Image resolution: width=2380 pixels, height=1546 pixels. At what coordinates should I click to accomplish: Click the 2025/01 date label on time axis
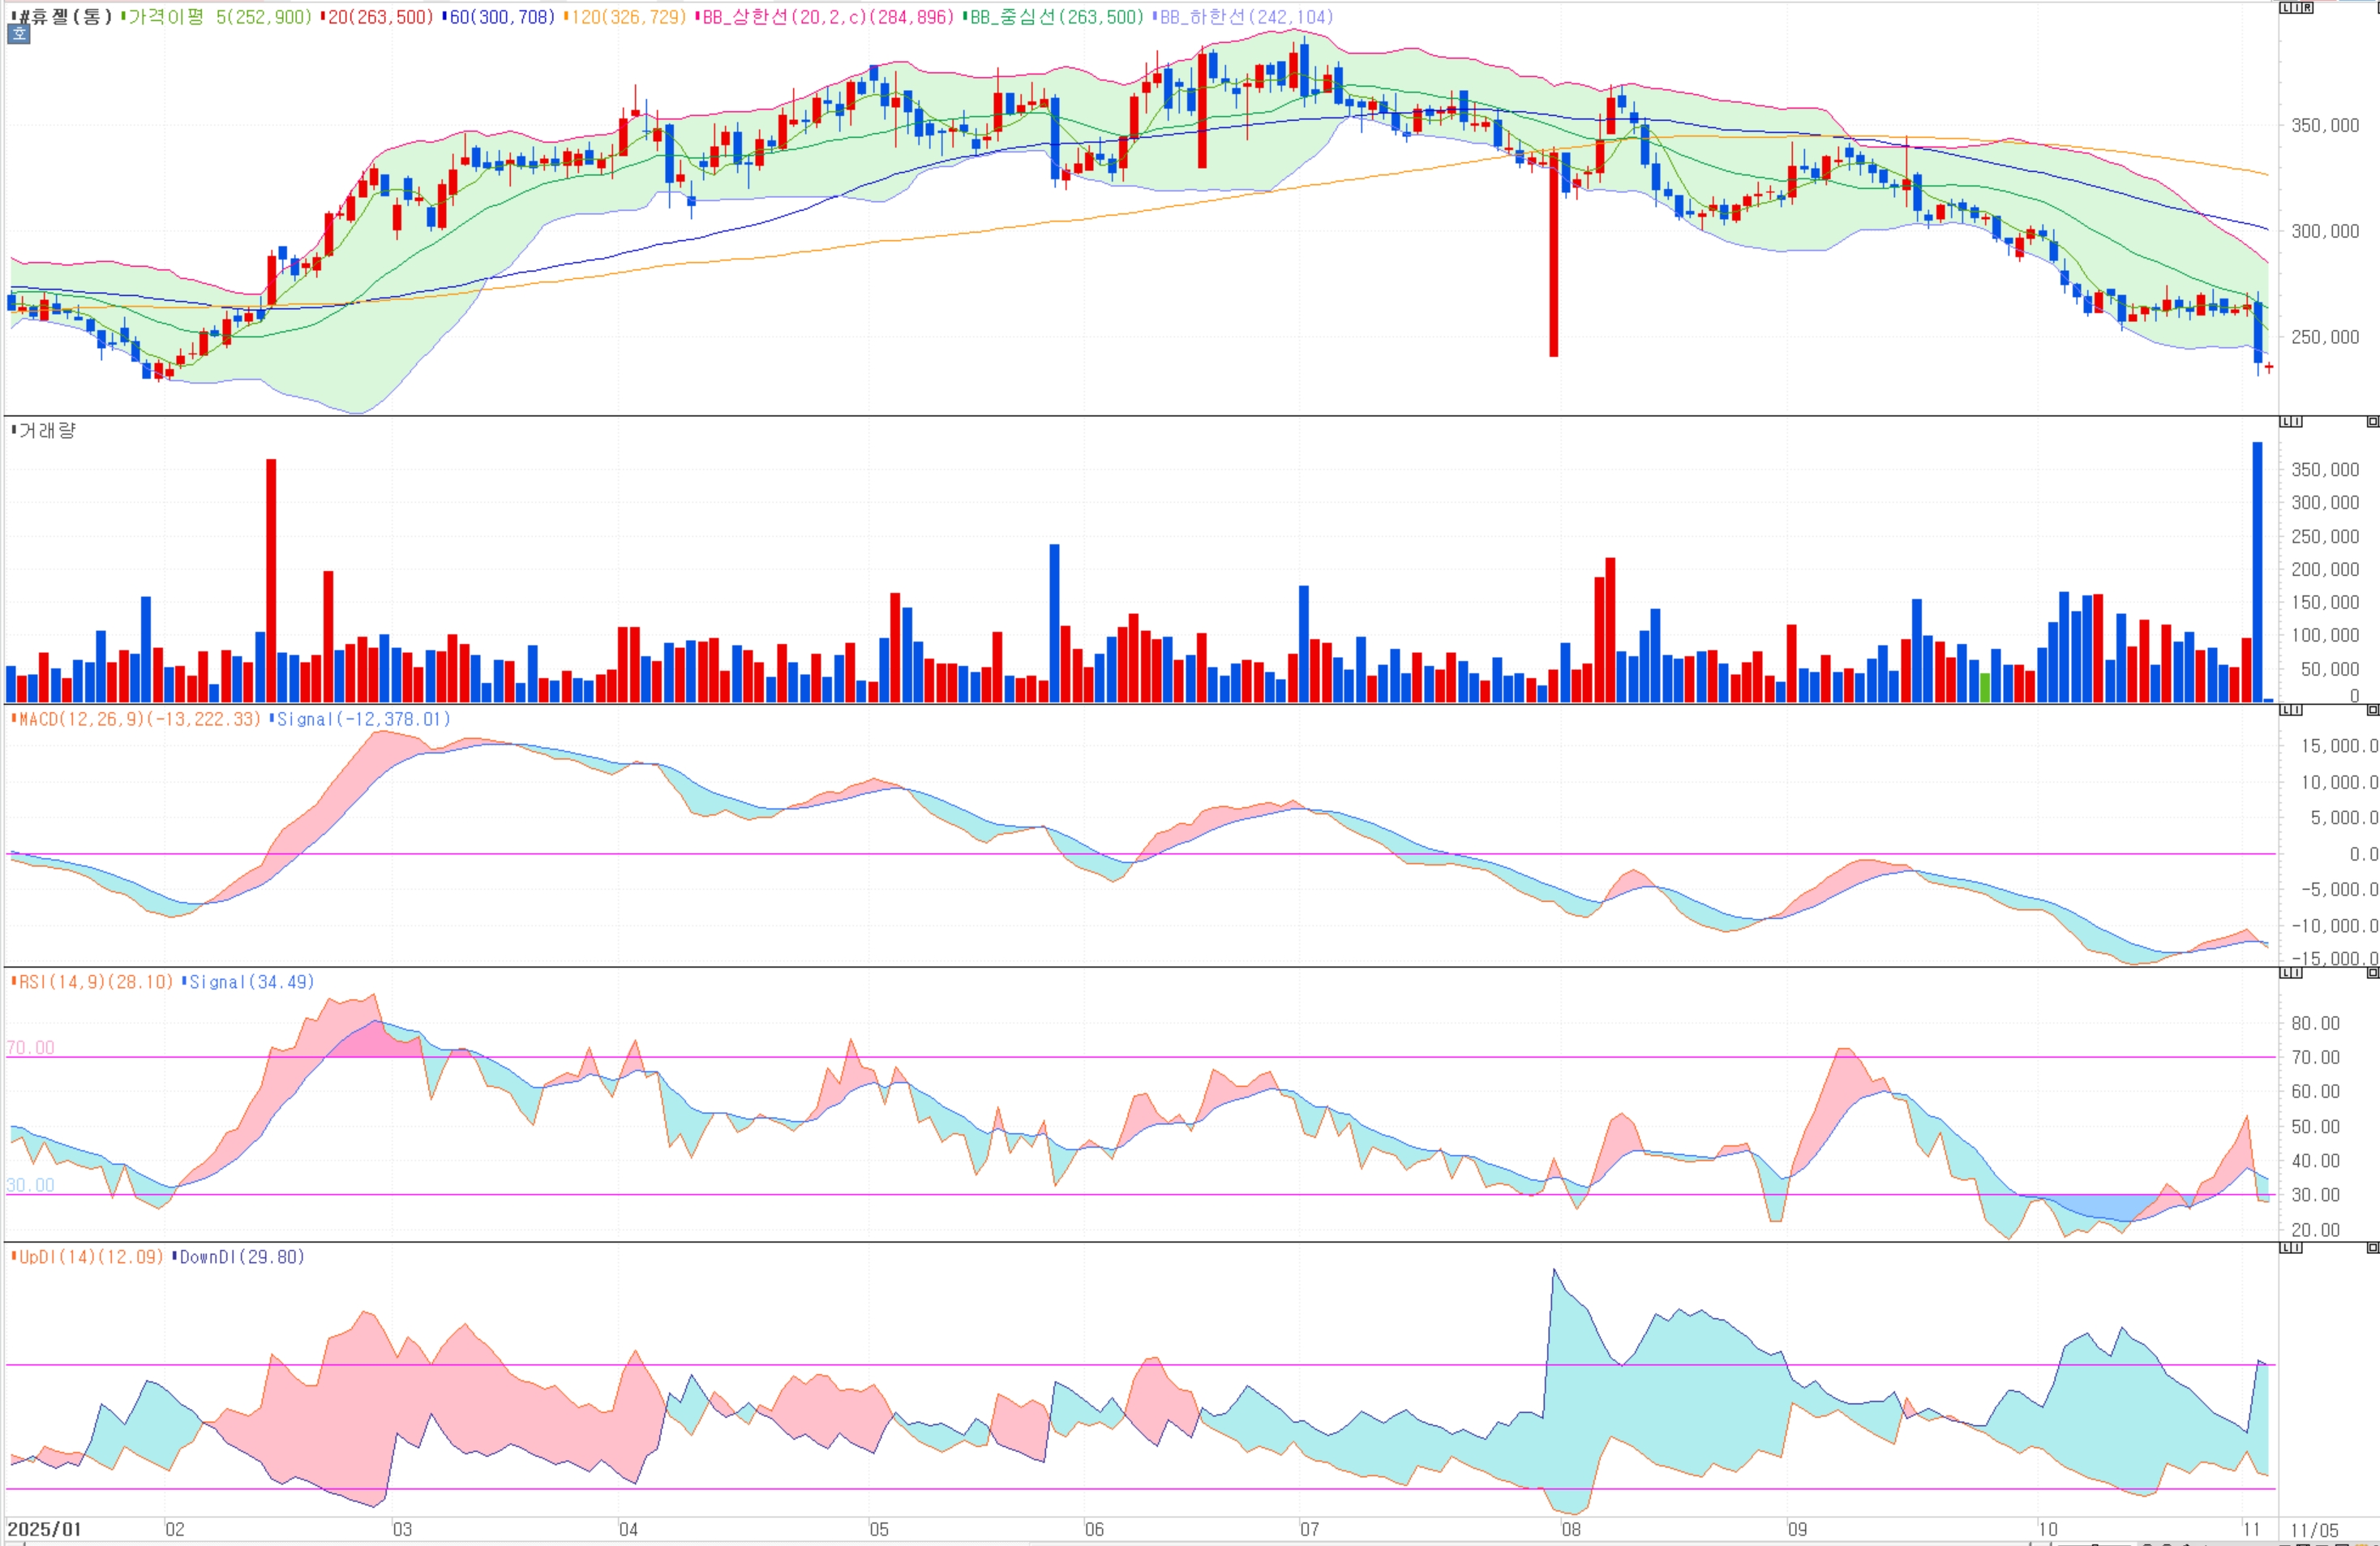point(44,1530)
